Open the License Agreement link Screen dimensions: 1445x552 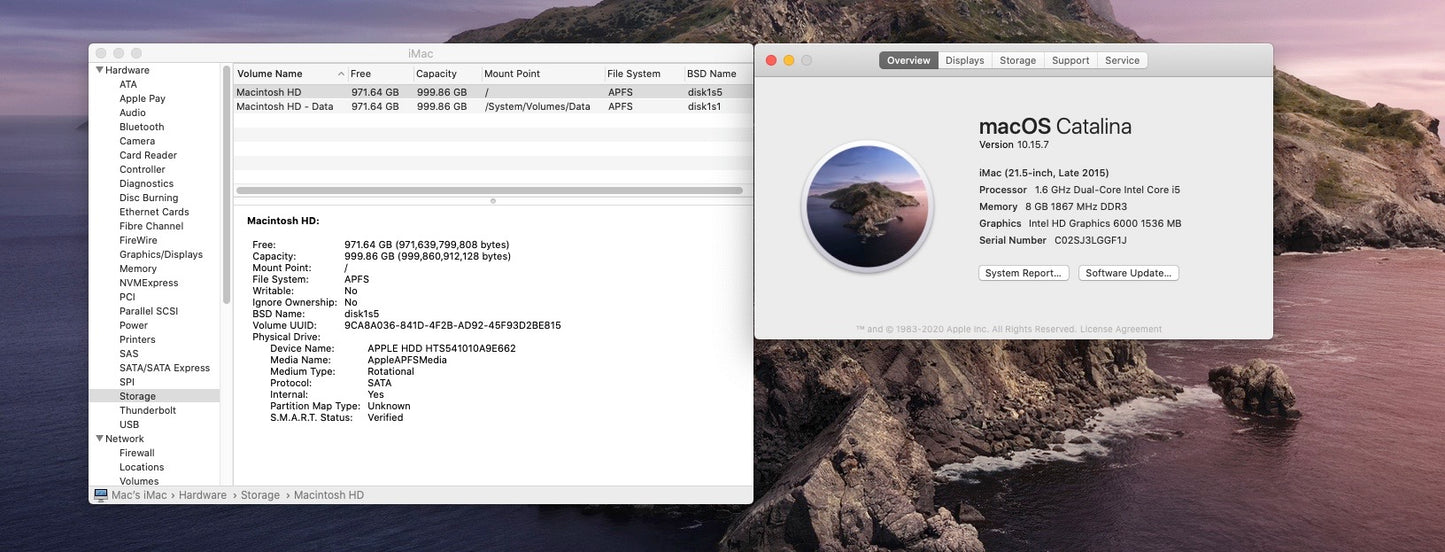(x=1120, y=329)
